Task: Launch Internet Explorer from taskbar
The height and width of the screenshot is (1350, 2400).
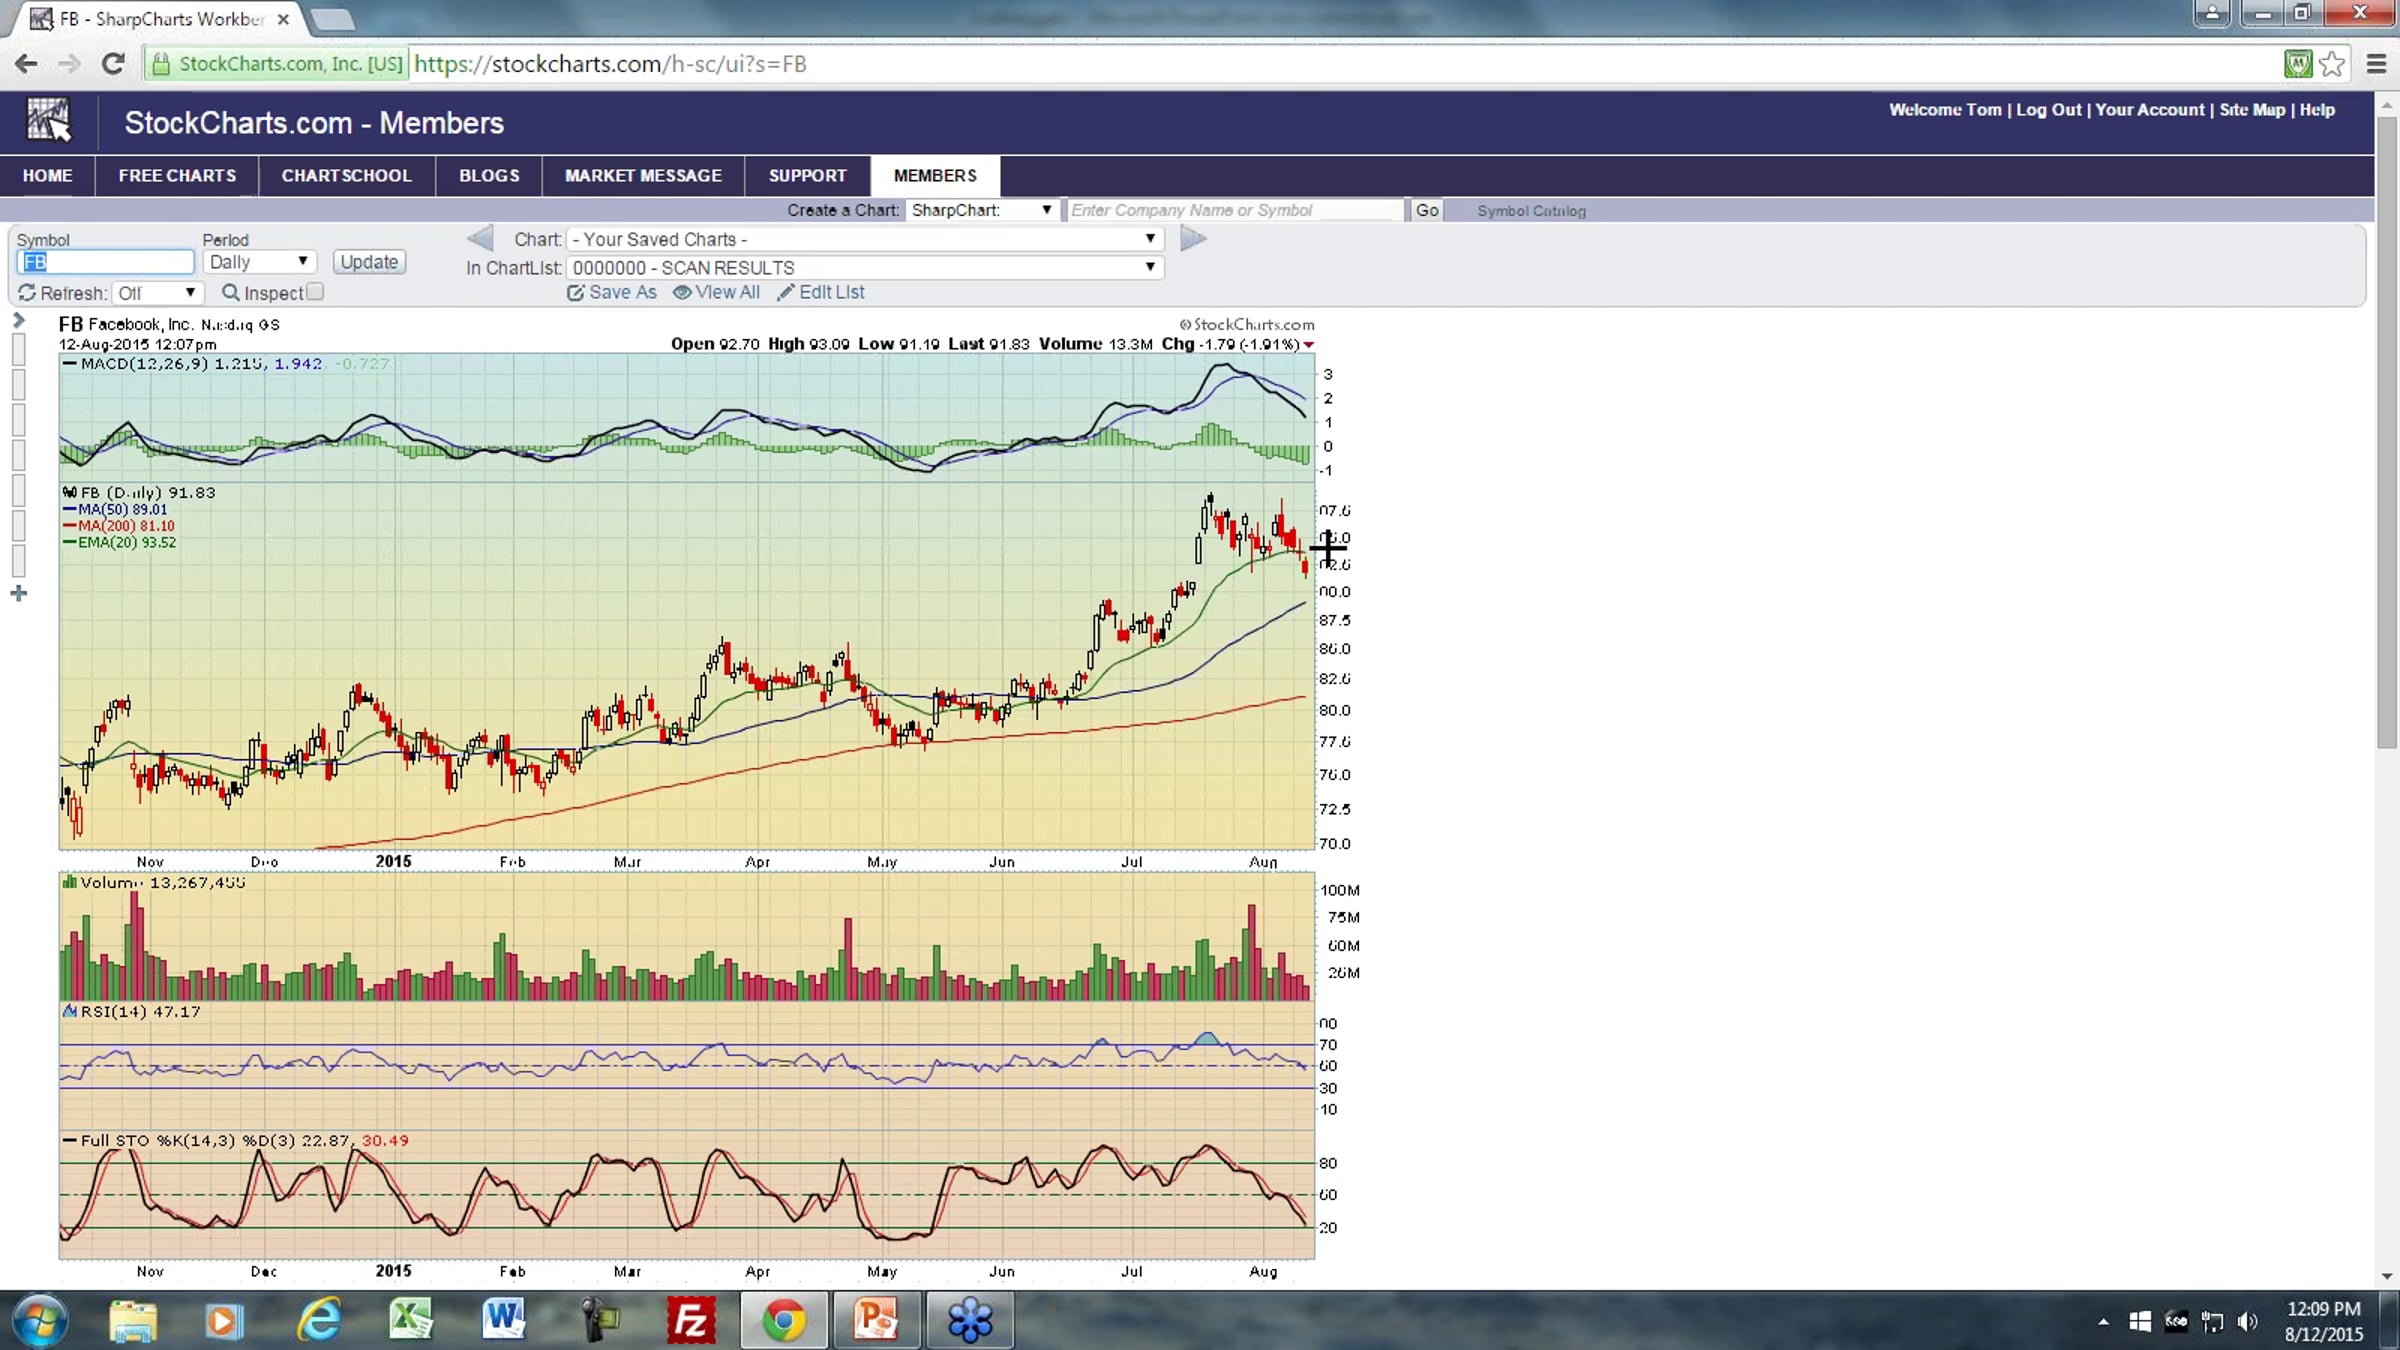Action: coord(319,1321)
